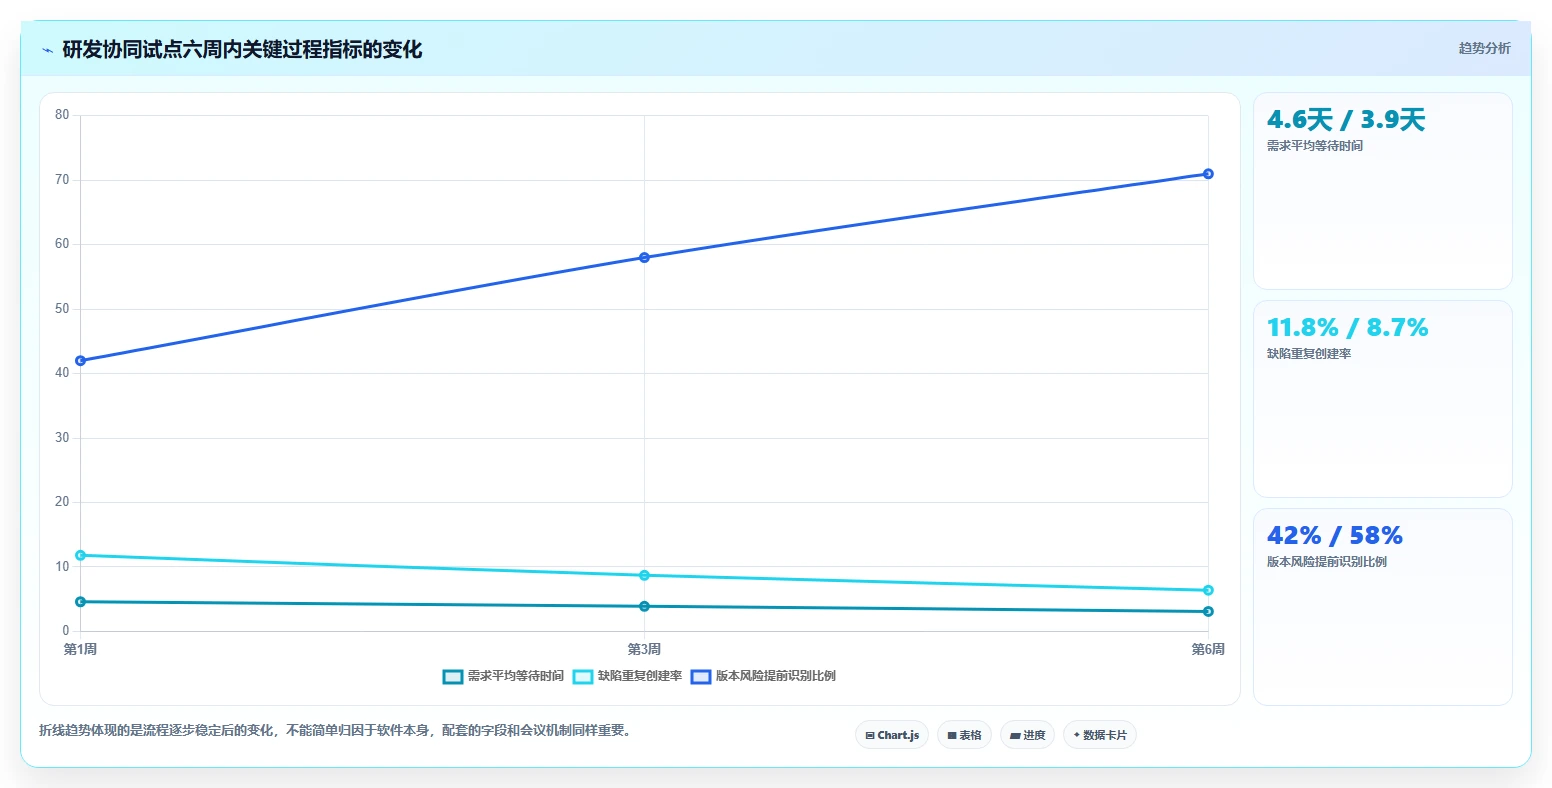Open the 11.8% / 8.7% stat card
Viewport: 1552px width, 788px height.
pos(1382,399)
